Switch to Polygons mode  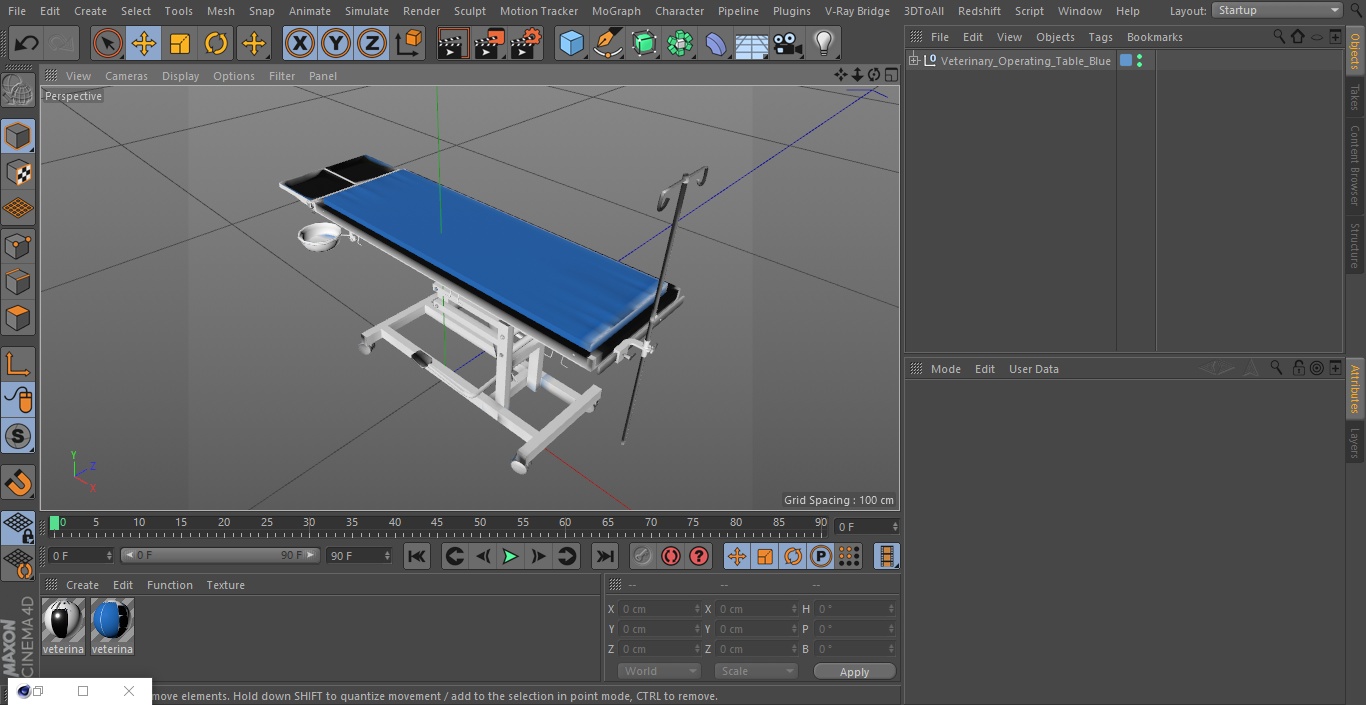18,318
